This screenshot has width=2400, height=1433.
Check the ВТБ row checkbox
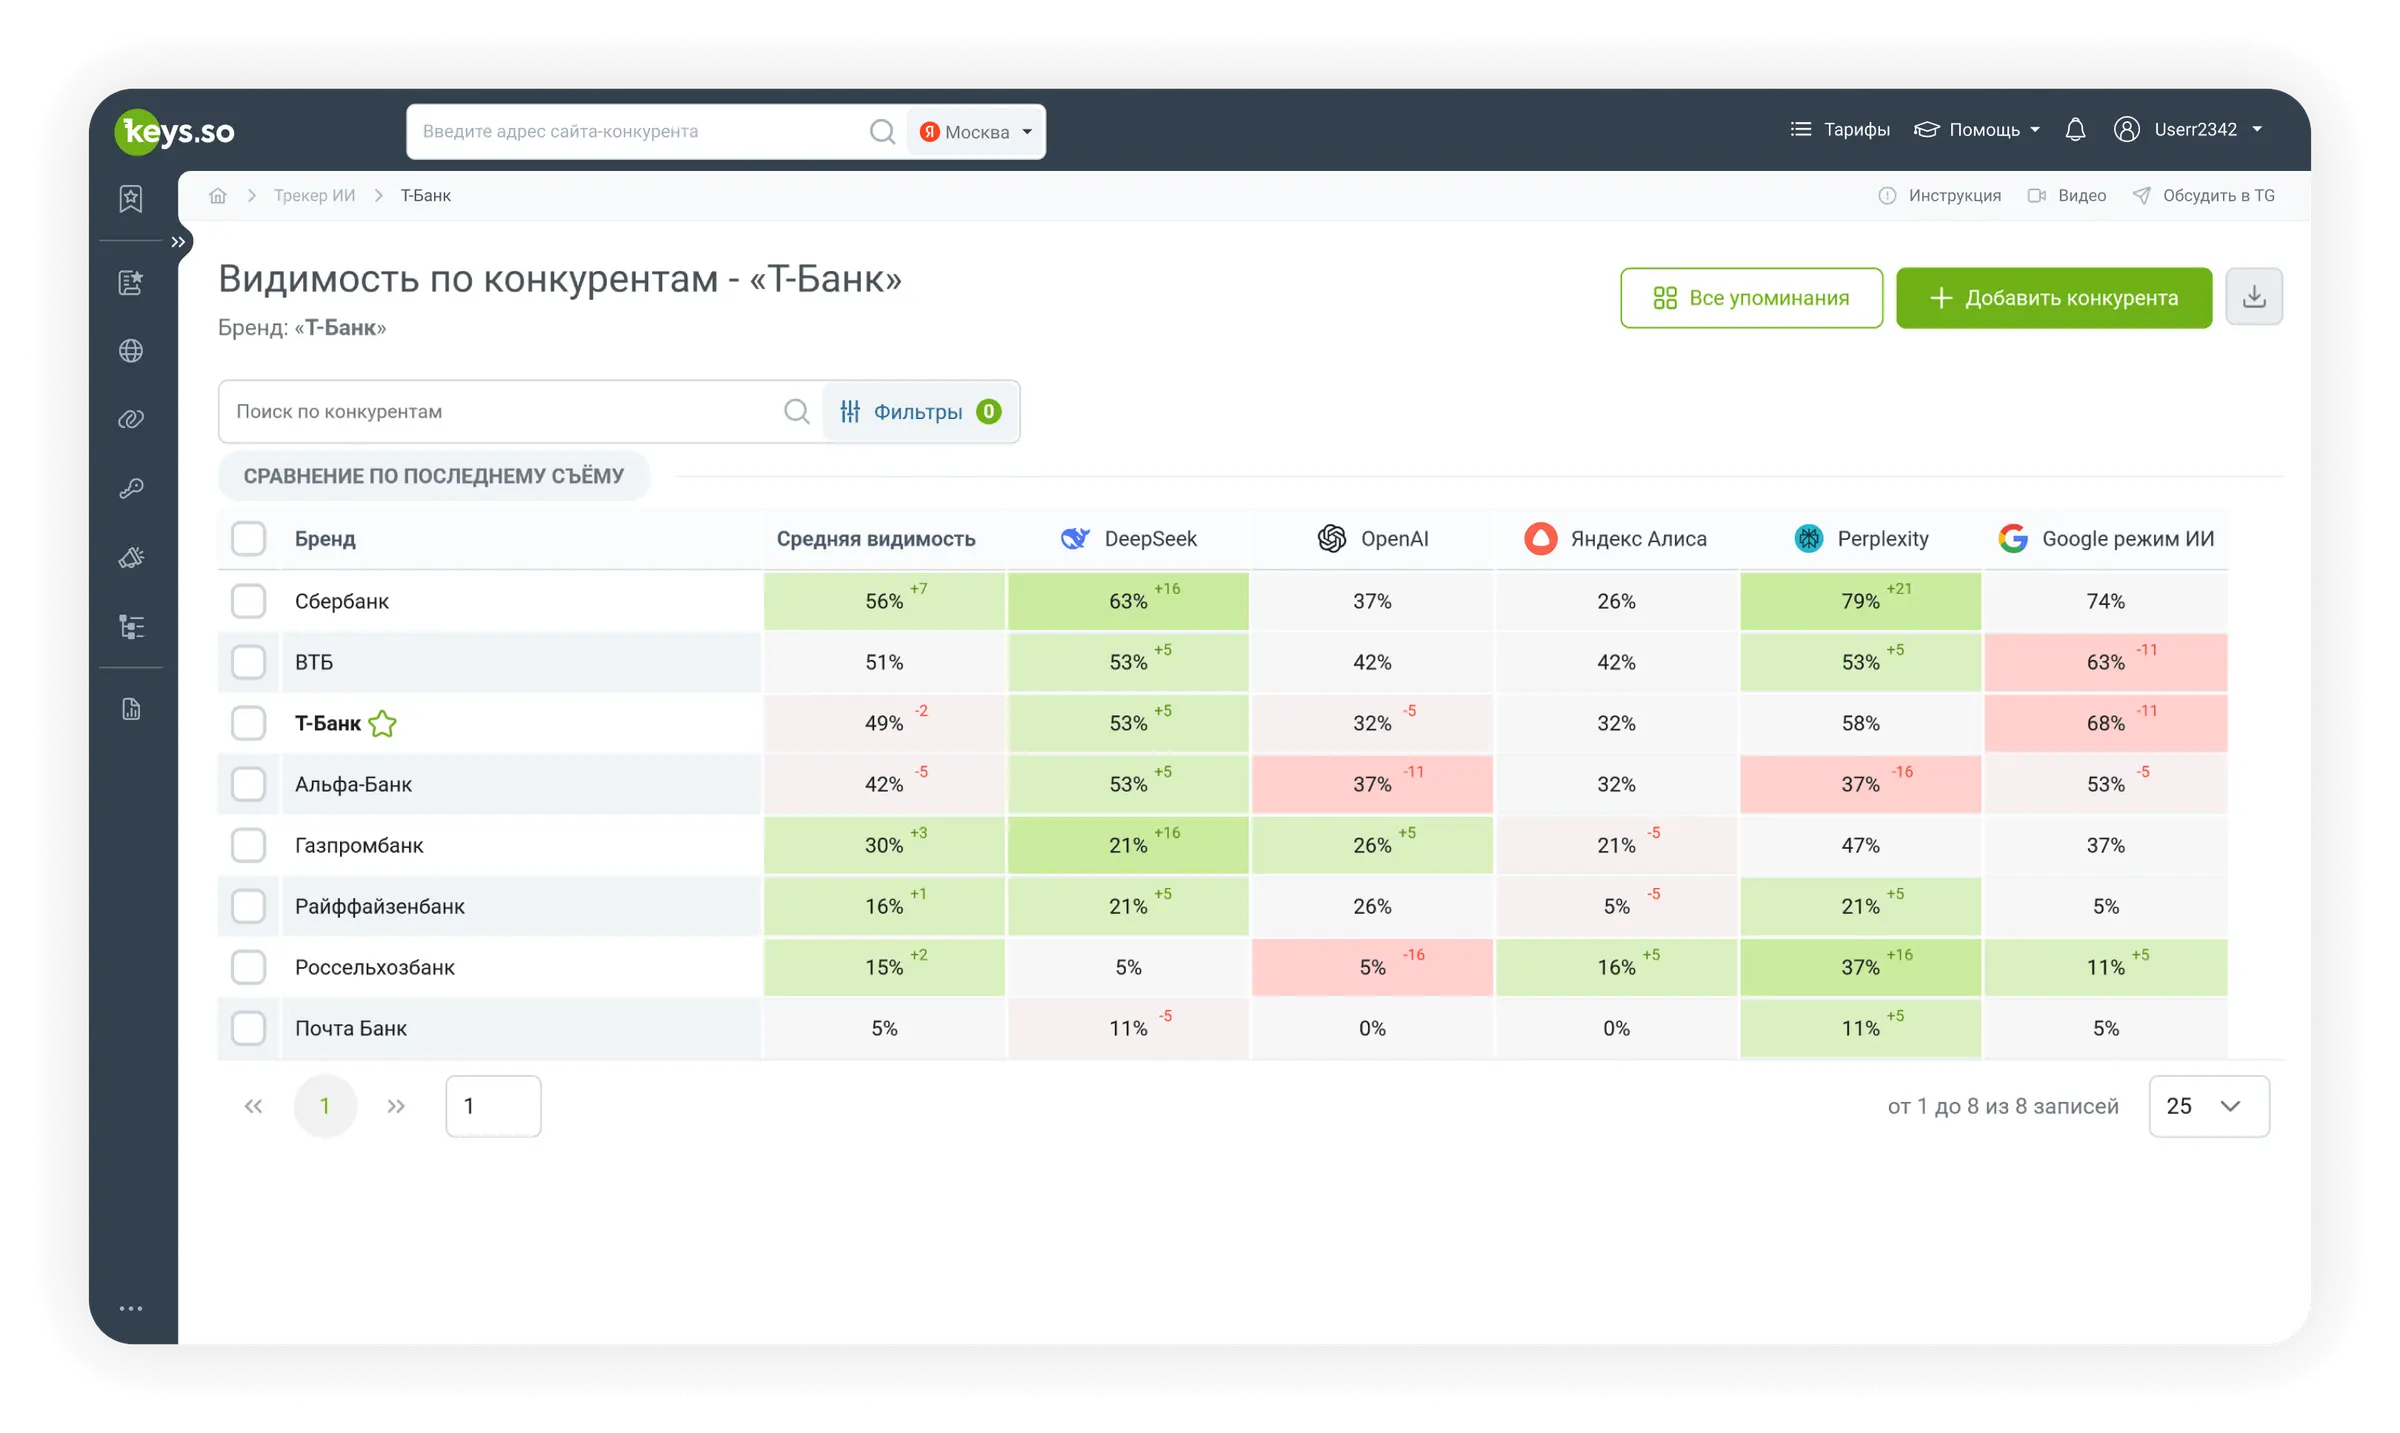[x=248, y=662]
